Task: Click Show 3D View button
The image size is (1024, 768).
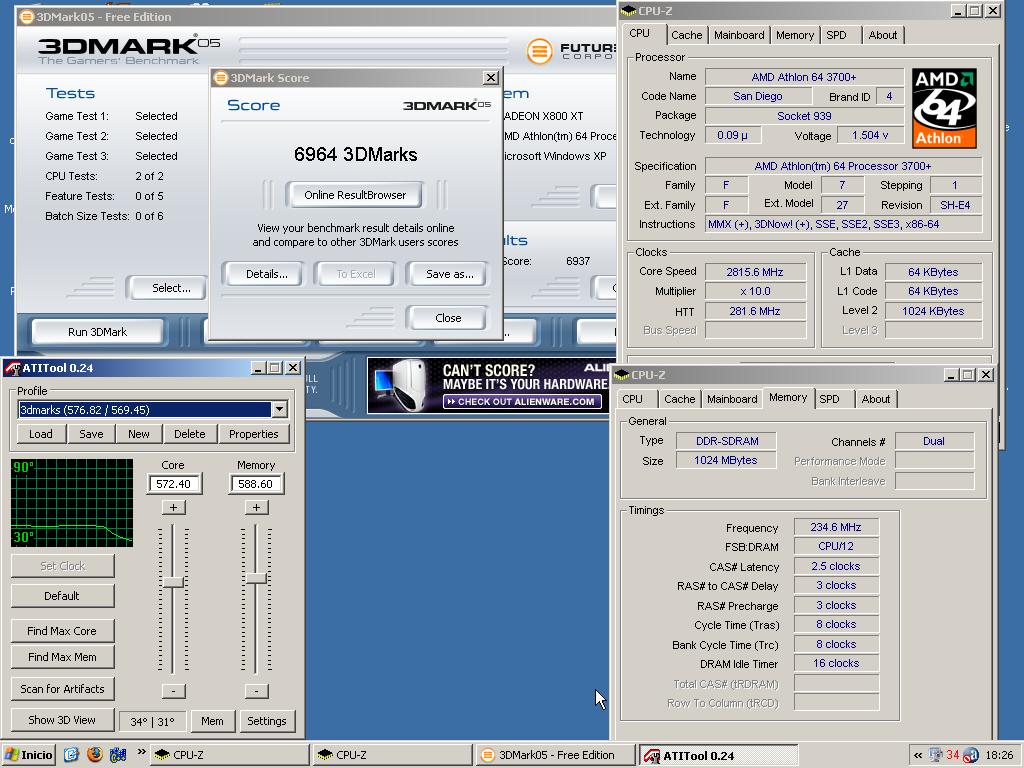Action: point(62,720)
